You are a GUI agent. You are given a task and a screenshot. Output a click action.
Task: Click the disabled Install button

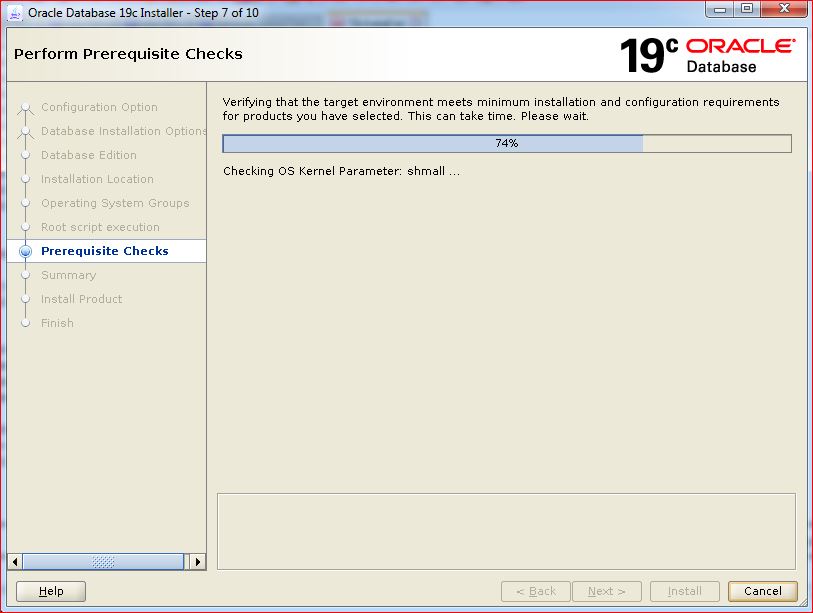684,591
